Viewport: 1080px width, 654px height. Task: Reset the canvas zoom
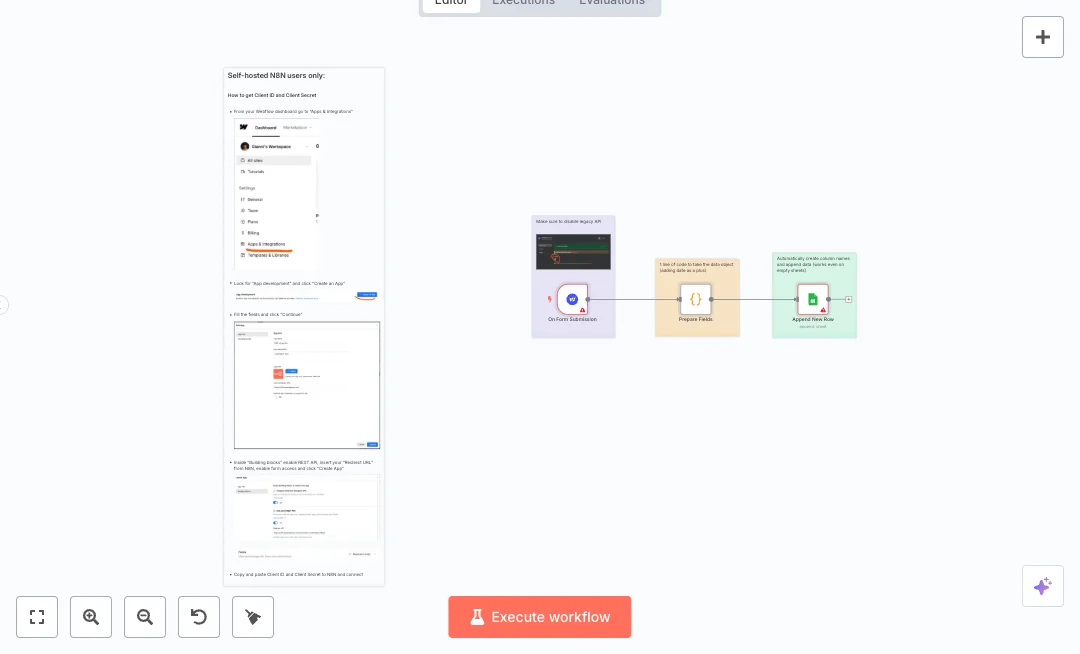[x=199, y=617]
